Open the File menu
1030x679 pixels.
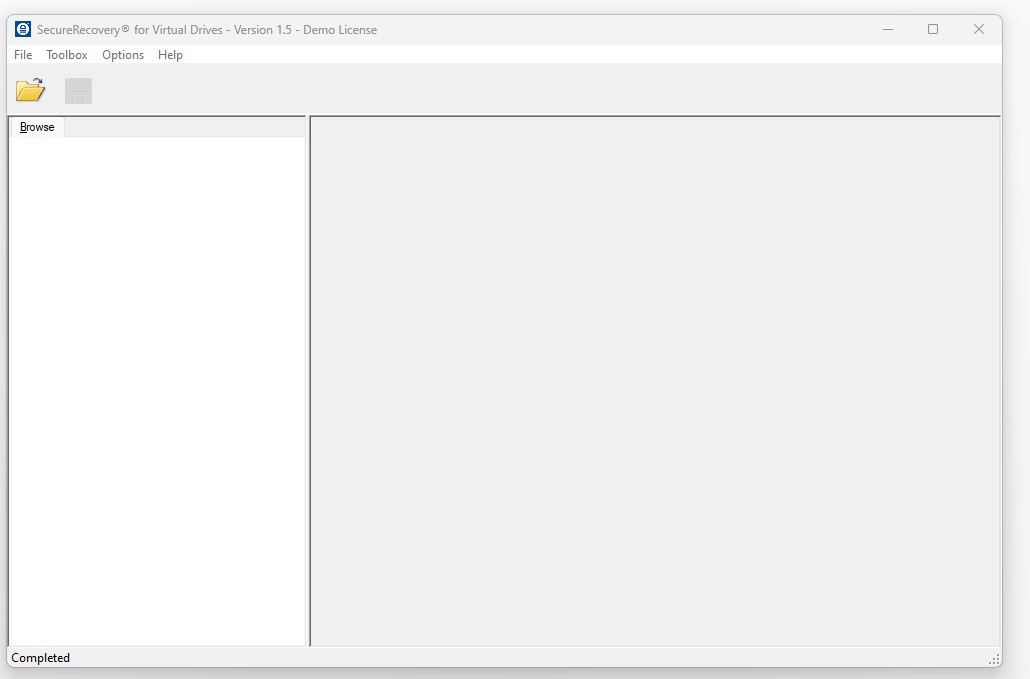(x=23, y=55)
